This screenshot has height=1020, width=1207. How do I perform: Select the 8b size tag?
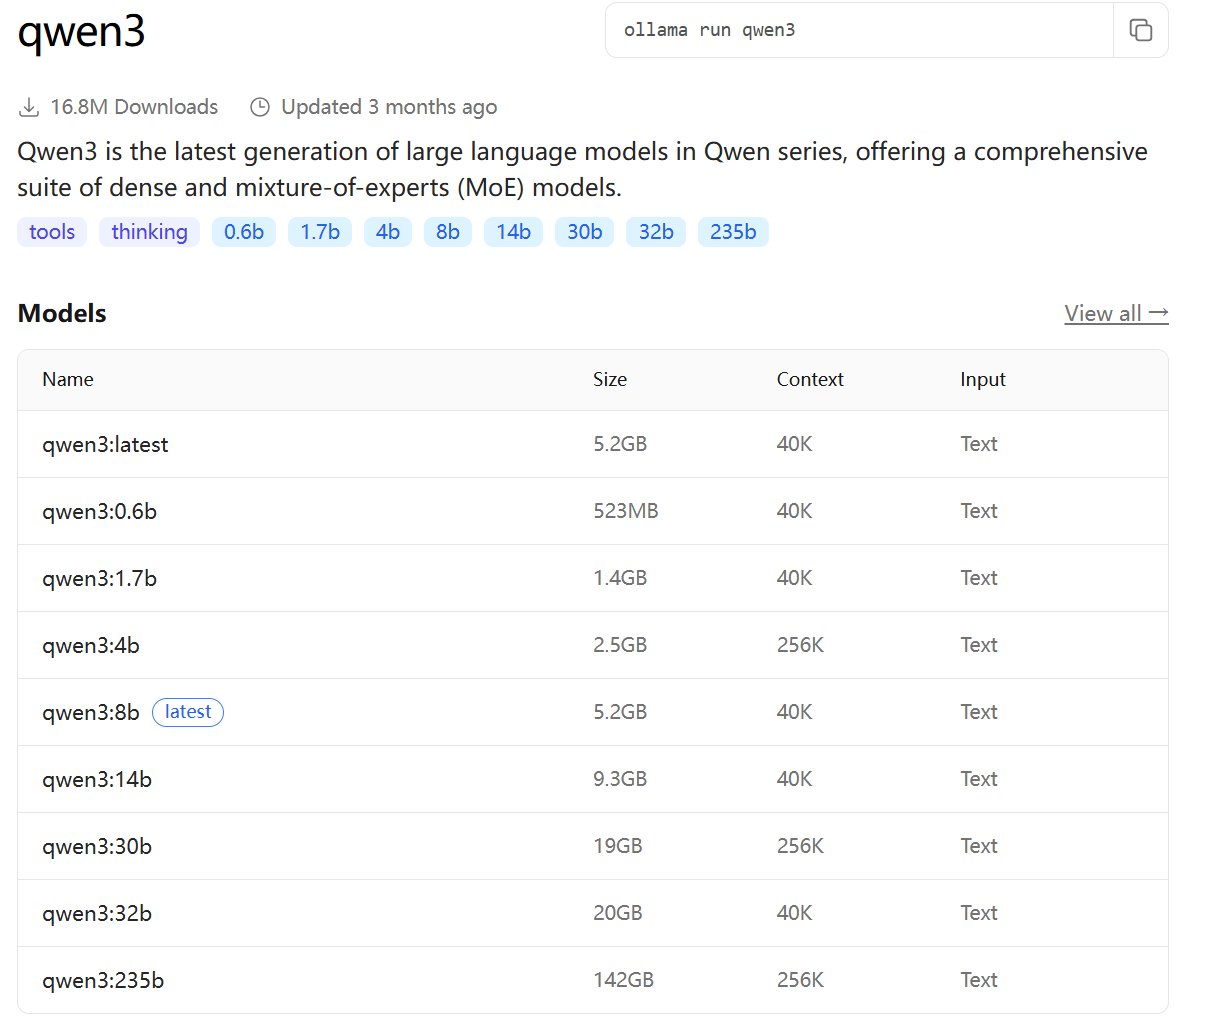[x=448, y=232]
